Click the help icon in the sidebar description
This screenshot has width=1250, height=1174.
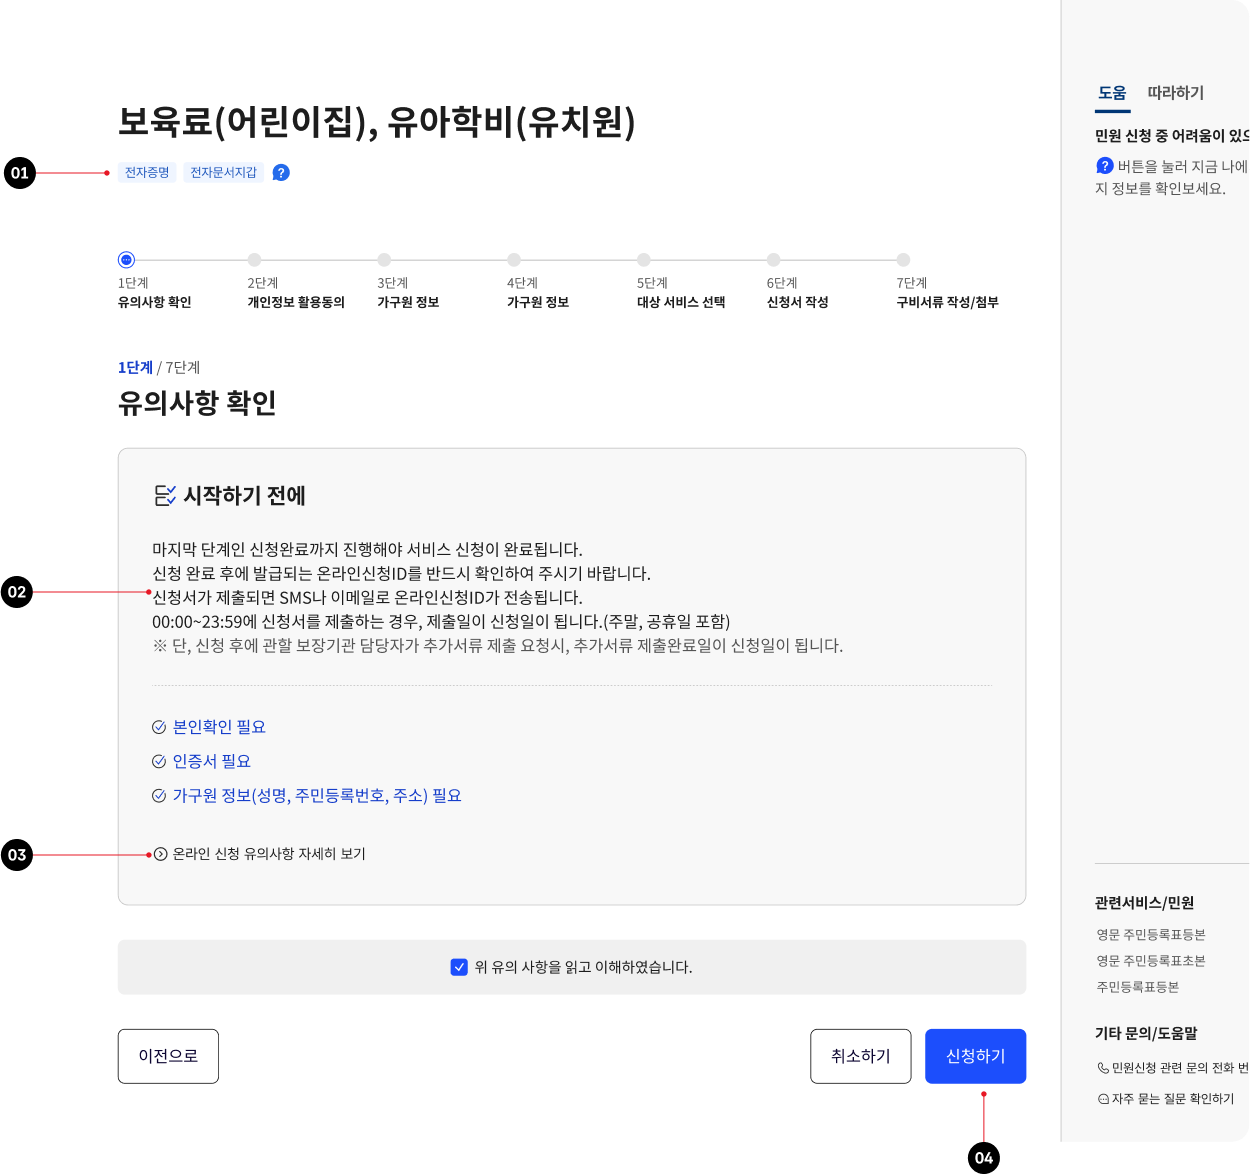point(1105,166)
